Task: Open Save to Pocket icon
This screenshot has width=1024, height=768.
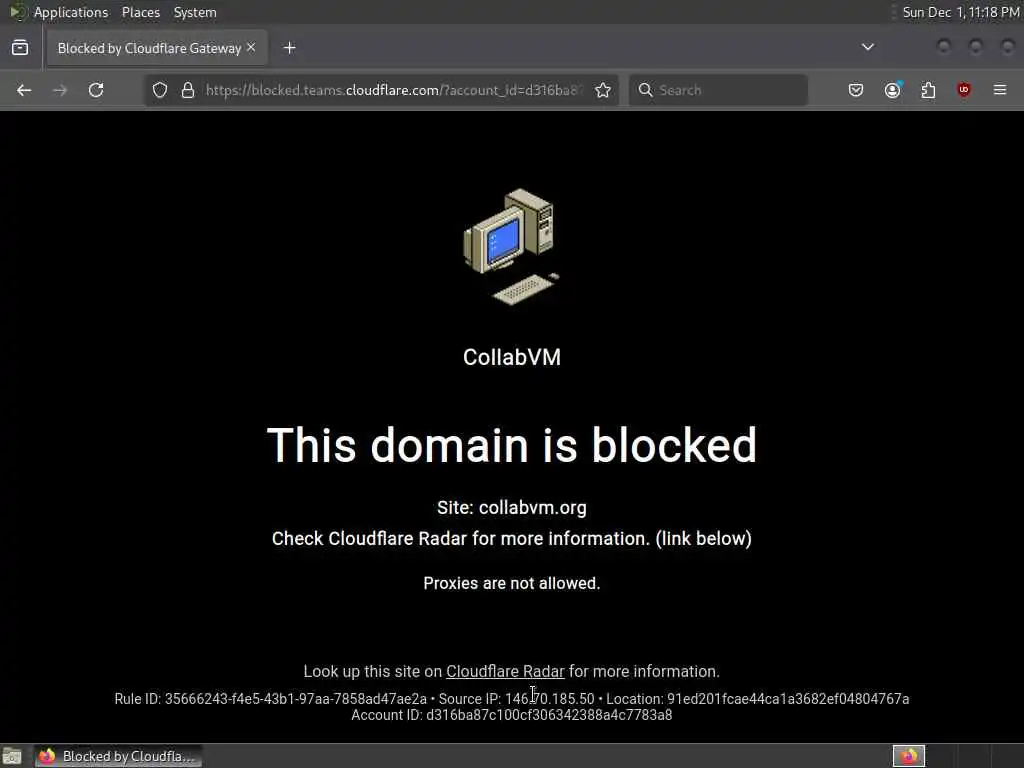Action: (x=856, y=90)
